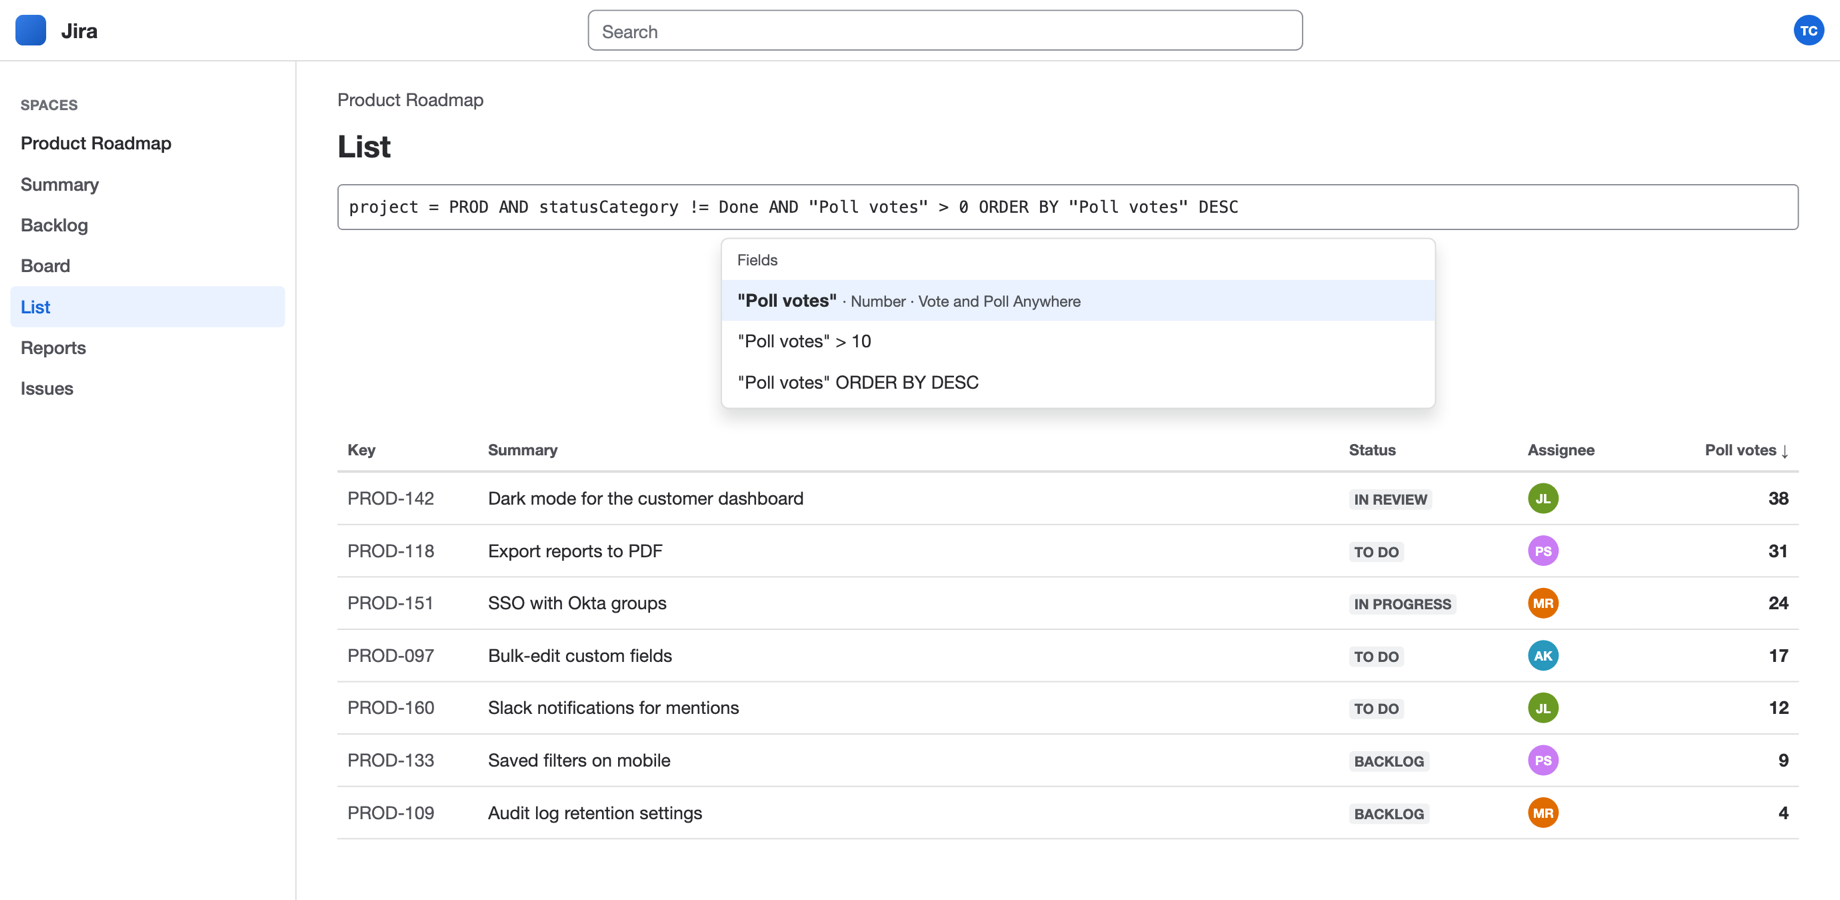Click "Export reports to PDF" summary
1840x900 pixels.
click(x=575, y=551)
